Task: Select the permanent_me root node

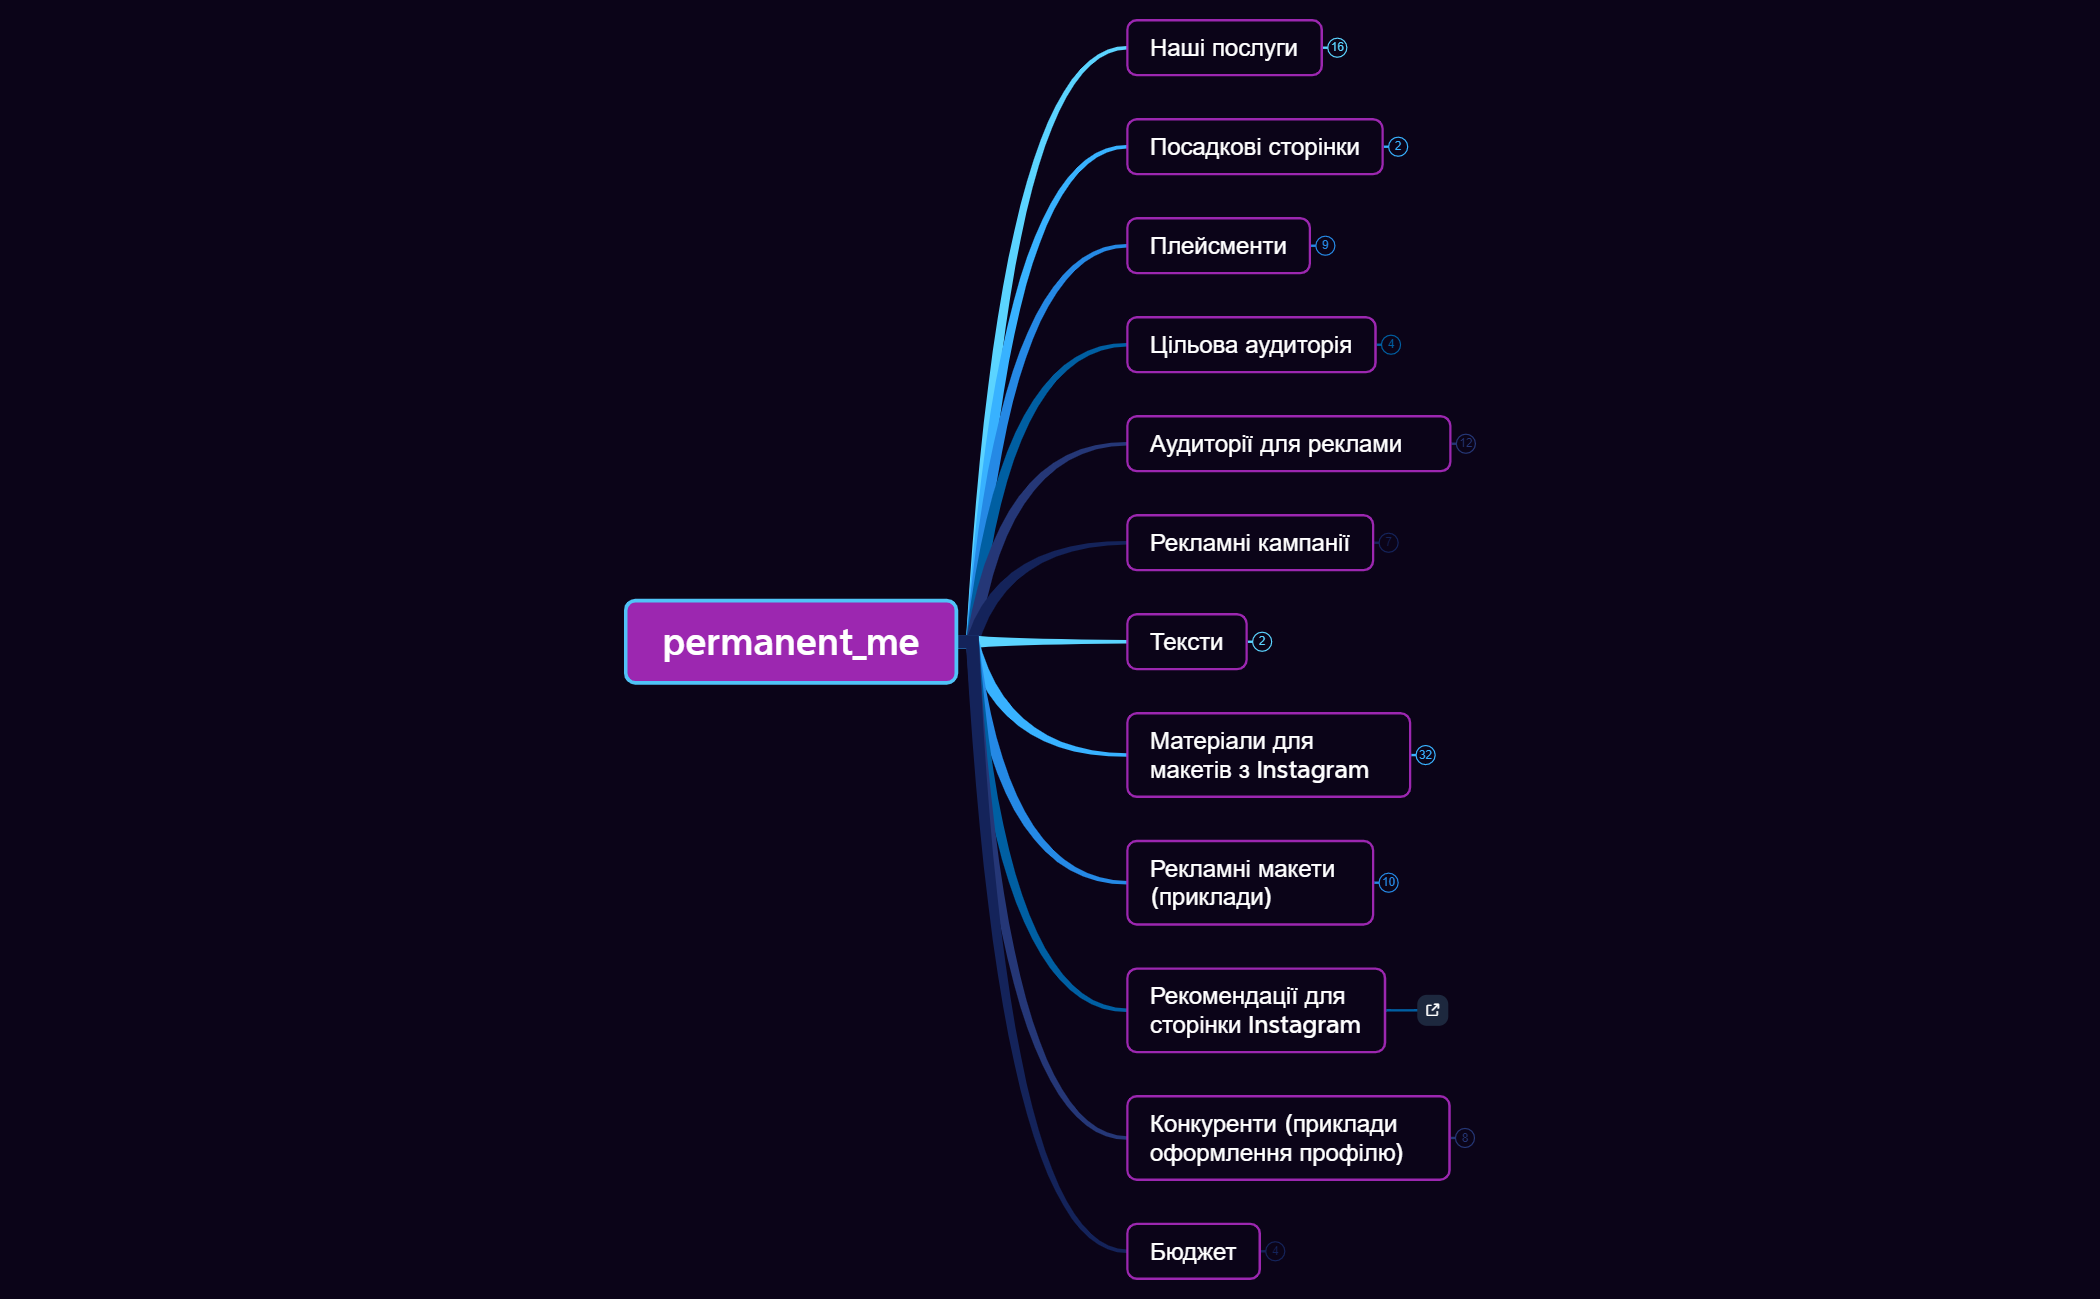Action: pyautogui.click(x=790, y=642)
